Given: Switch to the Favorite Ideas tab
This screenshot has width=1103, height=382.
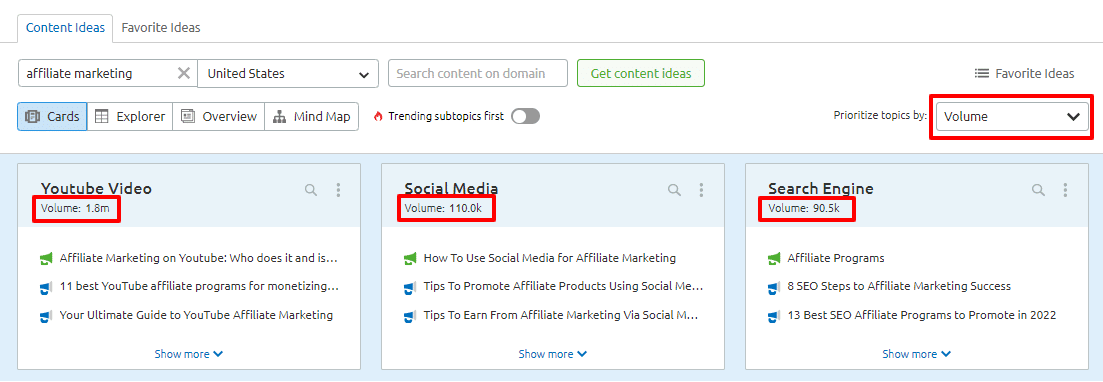Looking at the screenshot, I should point(160,27).
